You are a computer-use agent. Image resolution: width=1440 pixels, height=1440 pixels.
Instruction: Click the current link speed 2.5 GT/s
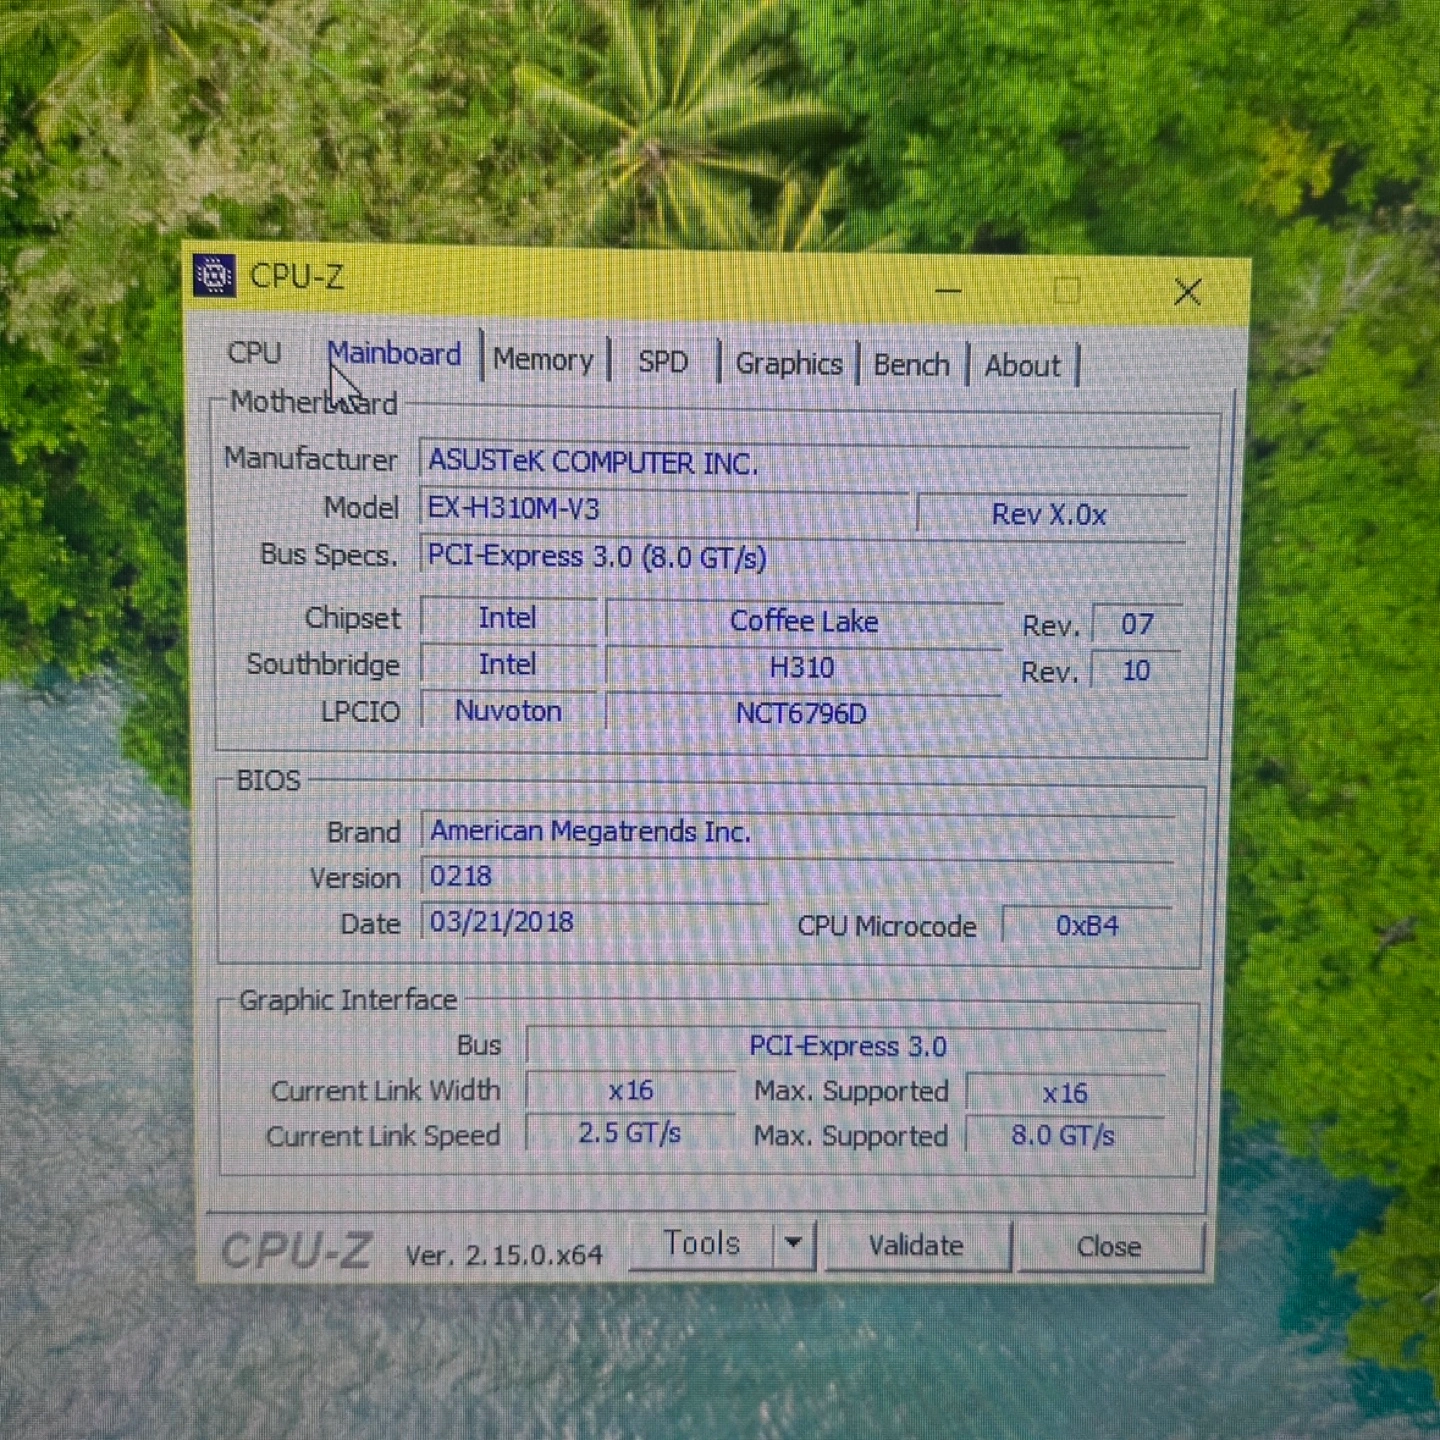point(630,1134)
